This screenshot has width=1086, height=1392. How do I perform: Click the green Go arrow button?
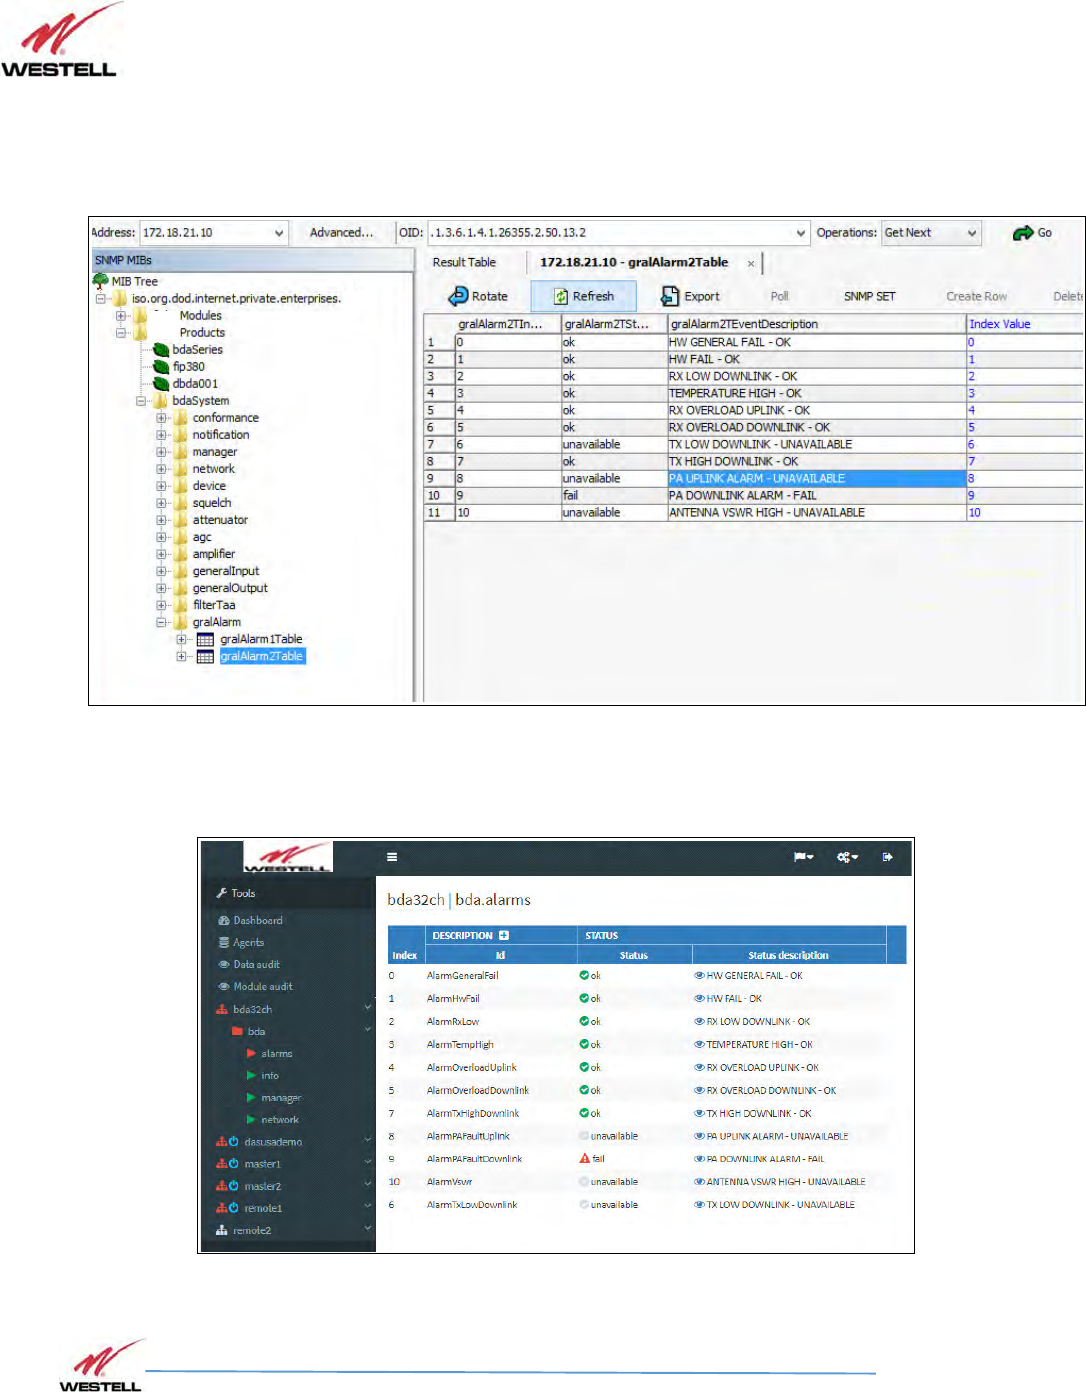[1022, 233]
